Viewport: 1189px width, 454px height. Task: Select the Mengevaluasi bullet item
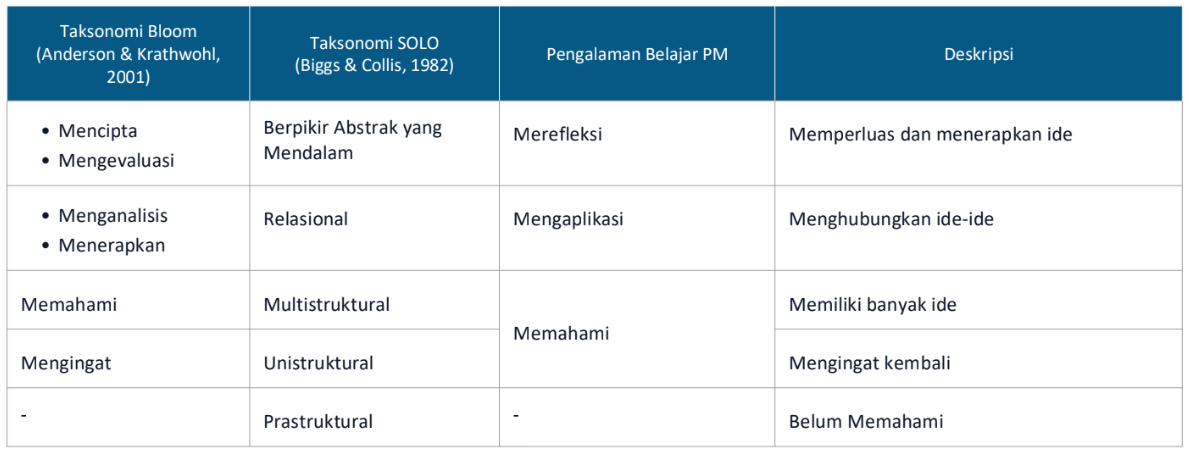(x=116, y=160)
